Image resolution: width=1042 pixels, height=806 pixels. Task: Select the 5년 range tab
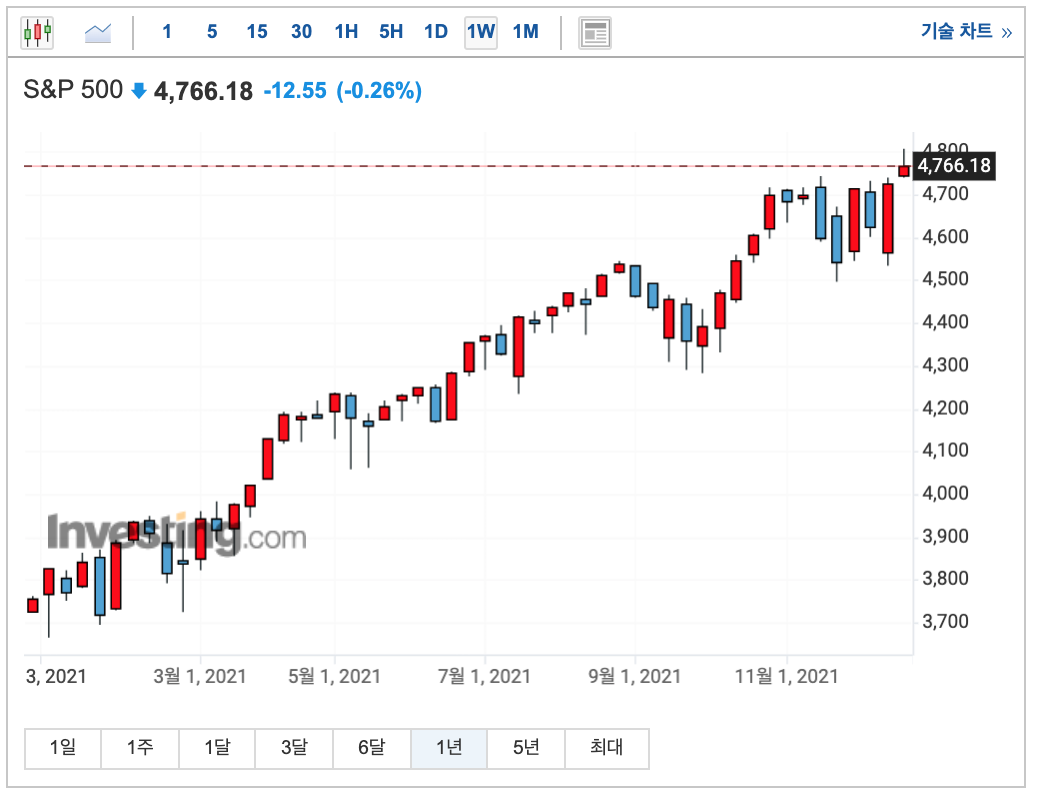click(x=526, y=748)
